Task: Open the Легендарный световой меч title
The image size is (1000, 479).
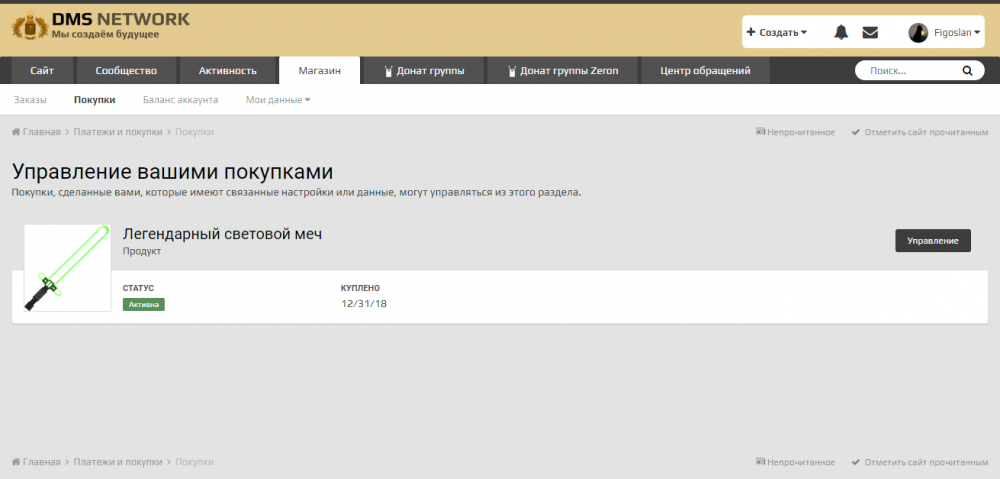Action: pos(222,234)
